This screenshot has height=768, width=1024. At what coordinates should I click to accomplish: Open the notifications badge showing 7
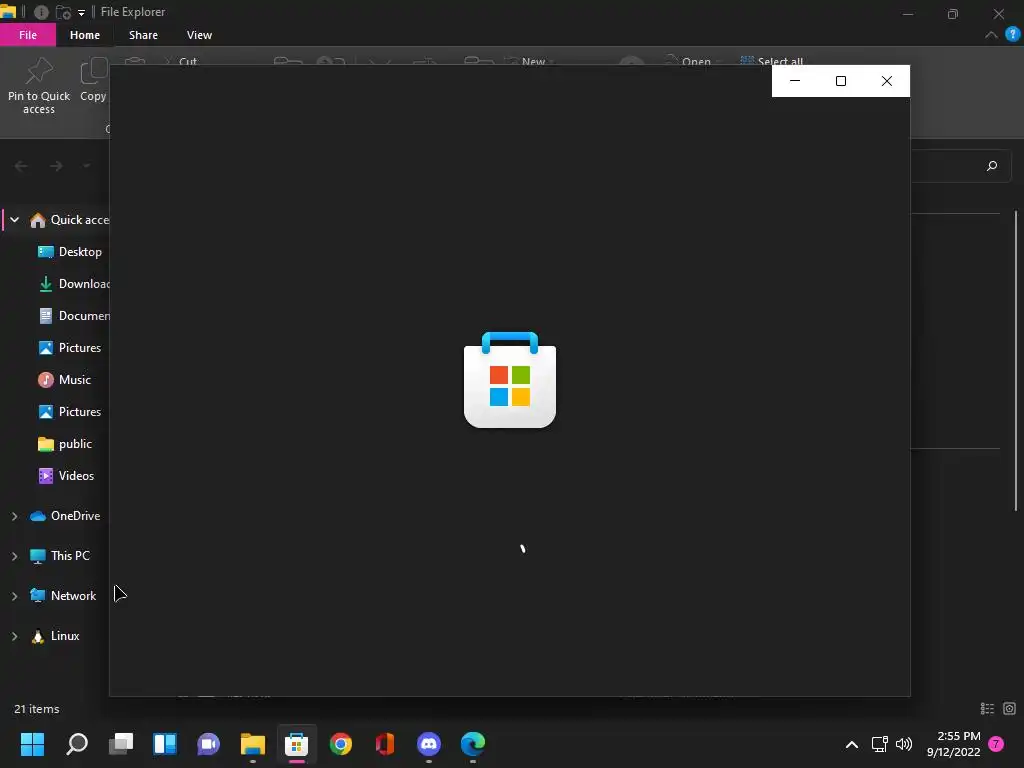(996, 744)
